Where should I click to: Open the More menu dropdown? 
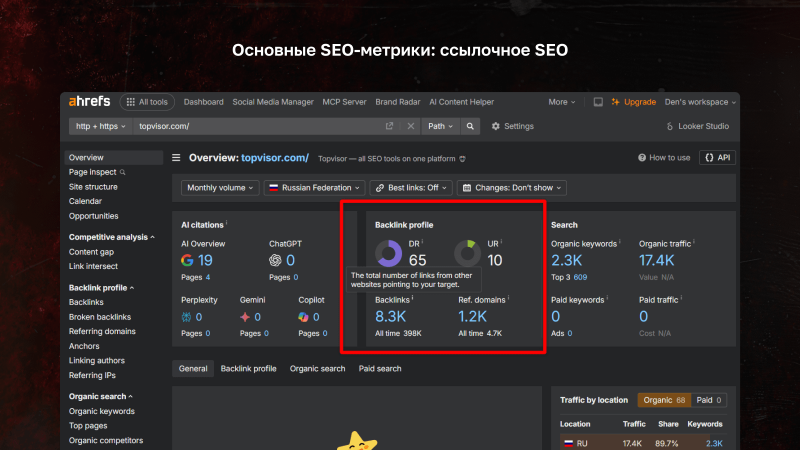point(562,102)
